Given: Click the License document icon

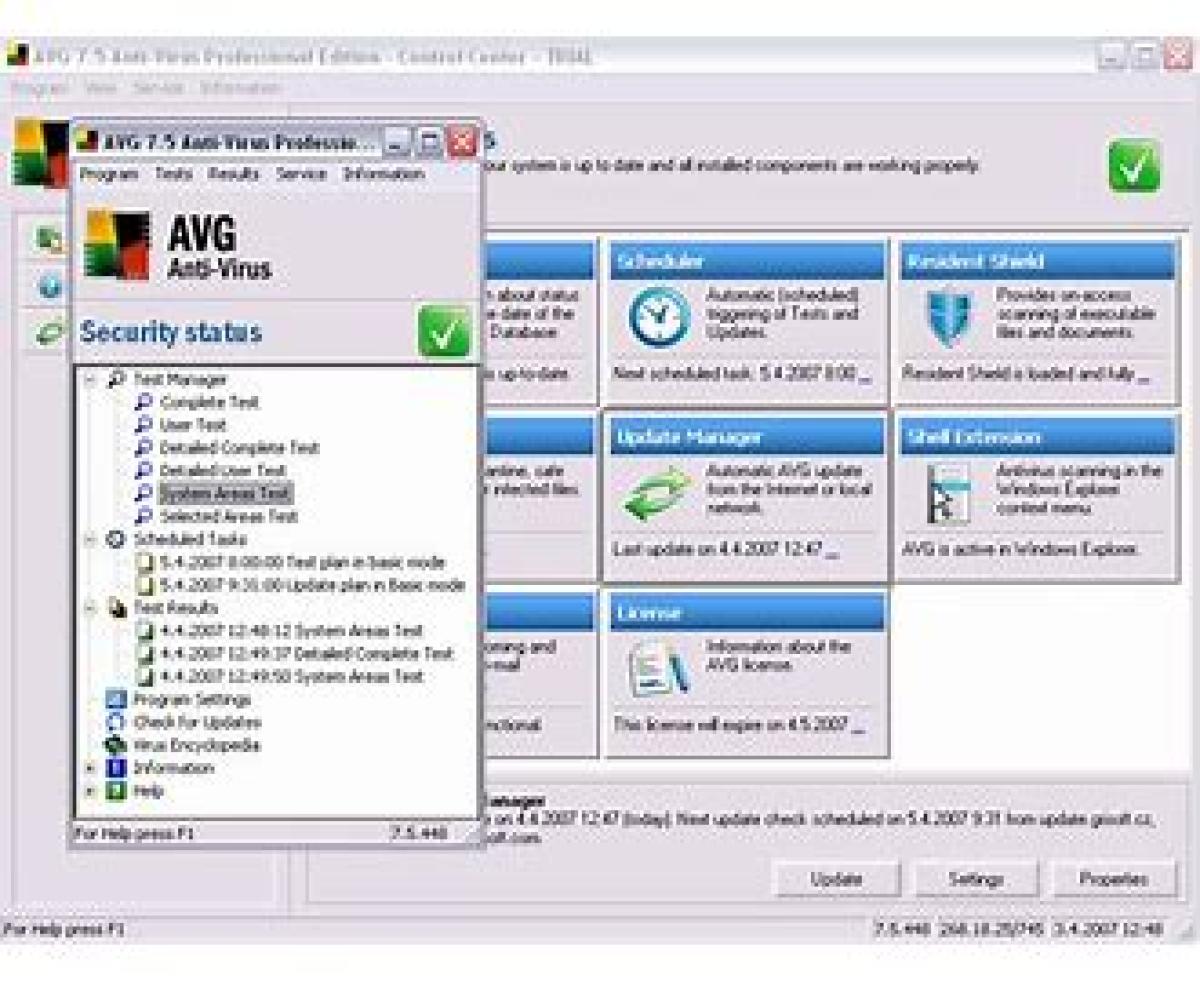Looking at the screenshot, I should 657,669.
